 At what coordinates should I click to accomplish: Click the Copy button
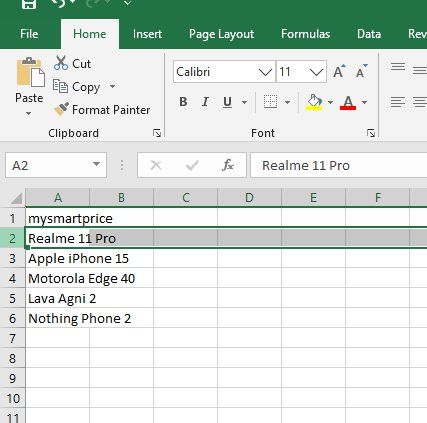pyautogui.click(x=77, y=87)
